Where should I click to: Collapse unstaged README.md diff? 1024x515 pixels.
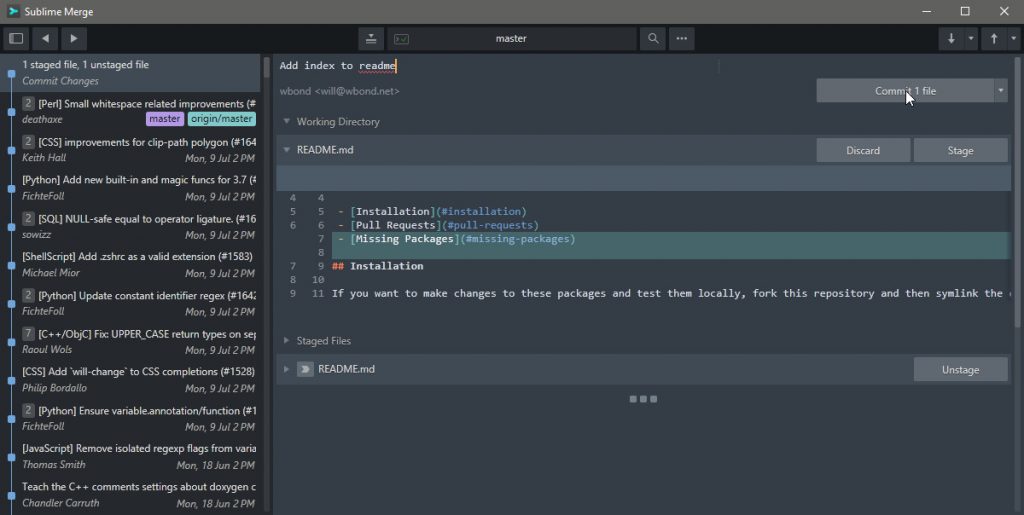pos(286,149)
